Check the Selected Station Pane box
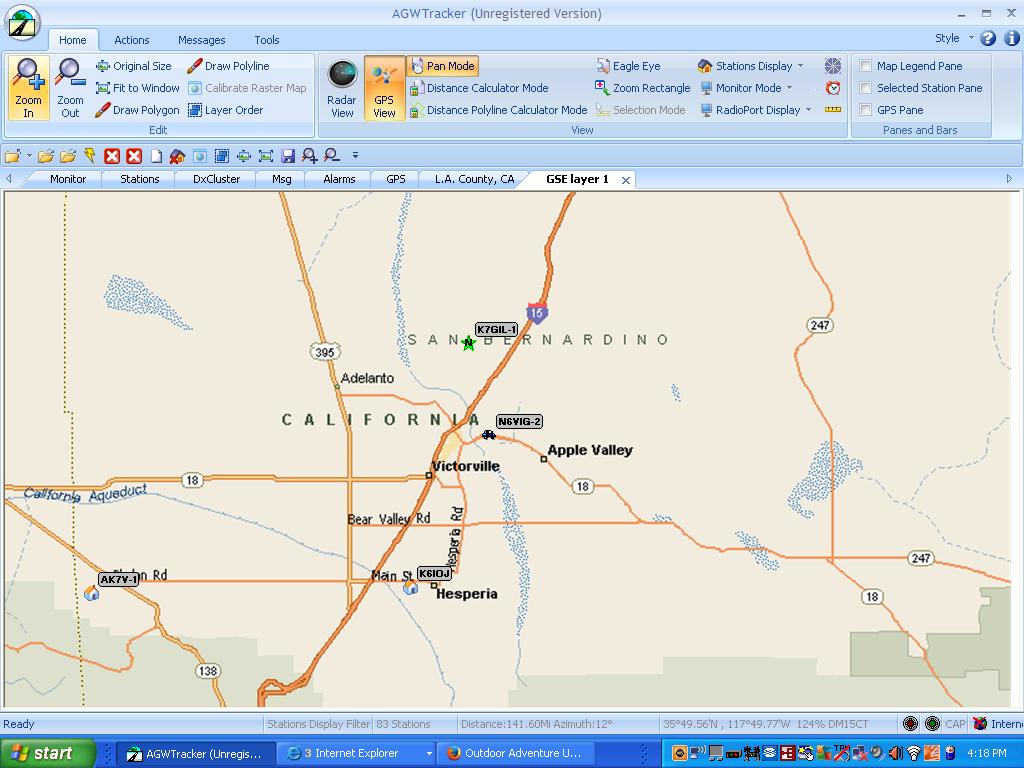Screen dimensions: 1024x768 pos(866,88)
